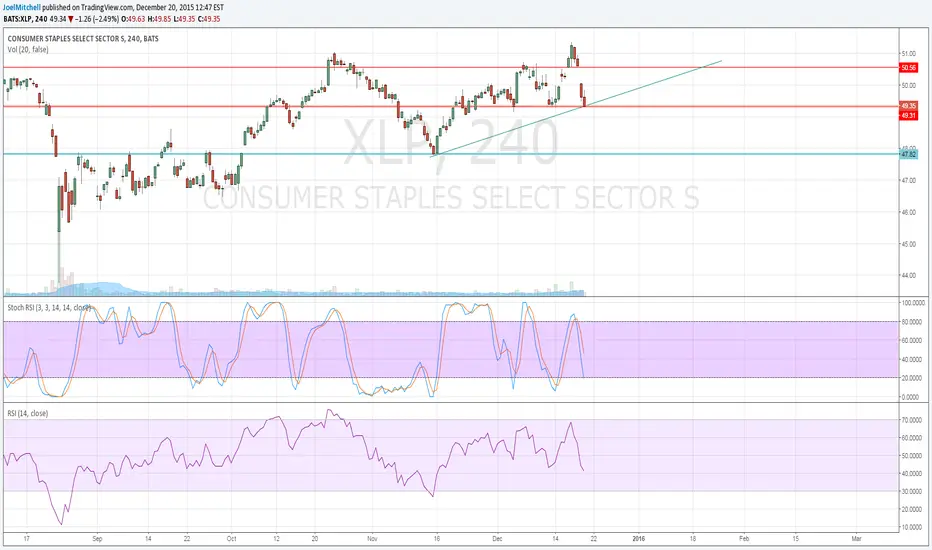Image resolution: width=932 pixels, height=550 pixels.
Task: Click the 80.0000 Stoch RSI scale label
Action: tap(912, 322)
